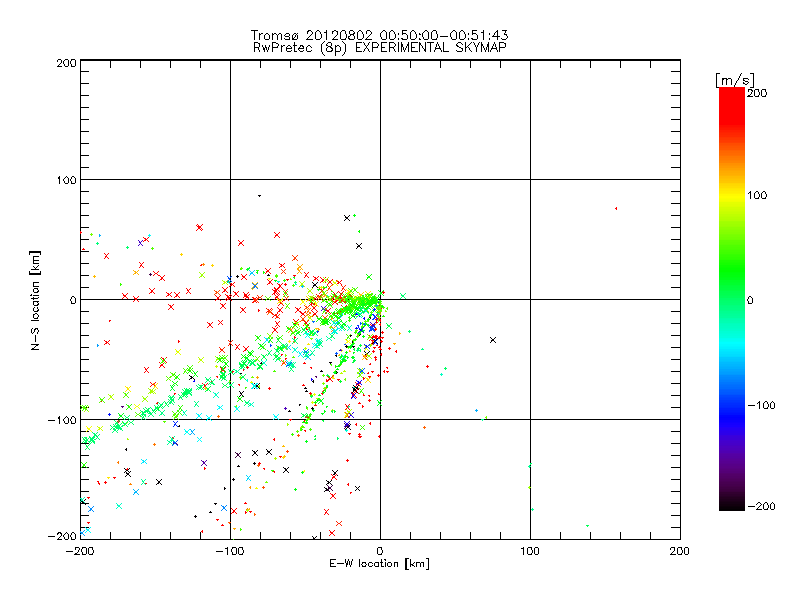Click the colorbar label '0'

pyautogui.click(x=750, y=300)
